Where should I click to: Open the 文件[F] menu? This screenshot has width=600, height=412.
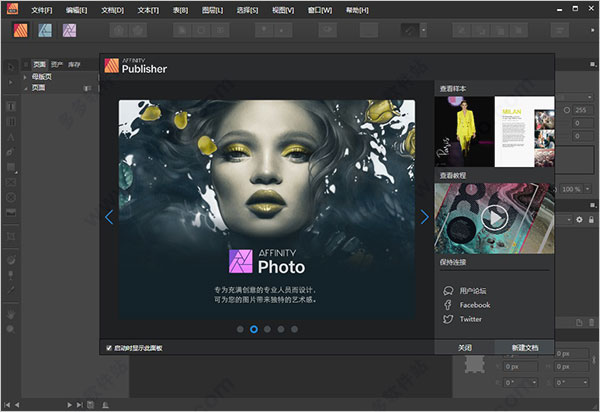click(x=42, y=10)
